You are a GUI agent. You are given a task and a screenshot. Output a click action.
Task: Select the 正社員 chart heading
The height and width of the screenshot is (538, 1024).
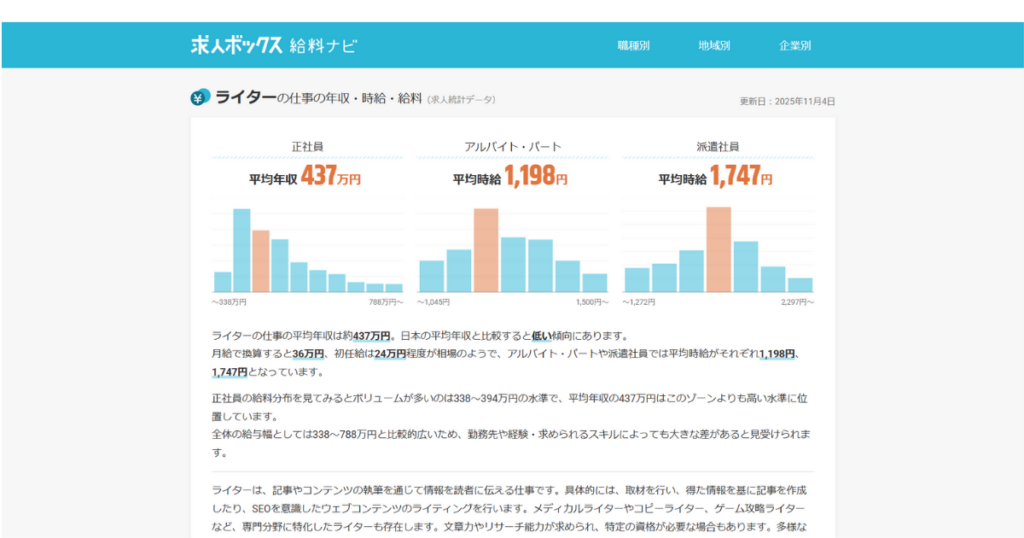[307, 147]
